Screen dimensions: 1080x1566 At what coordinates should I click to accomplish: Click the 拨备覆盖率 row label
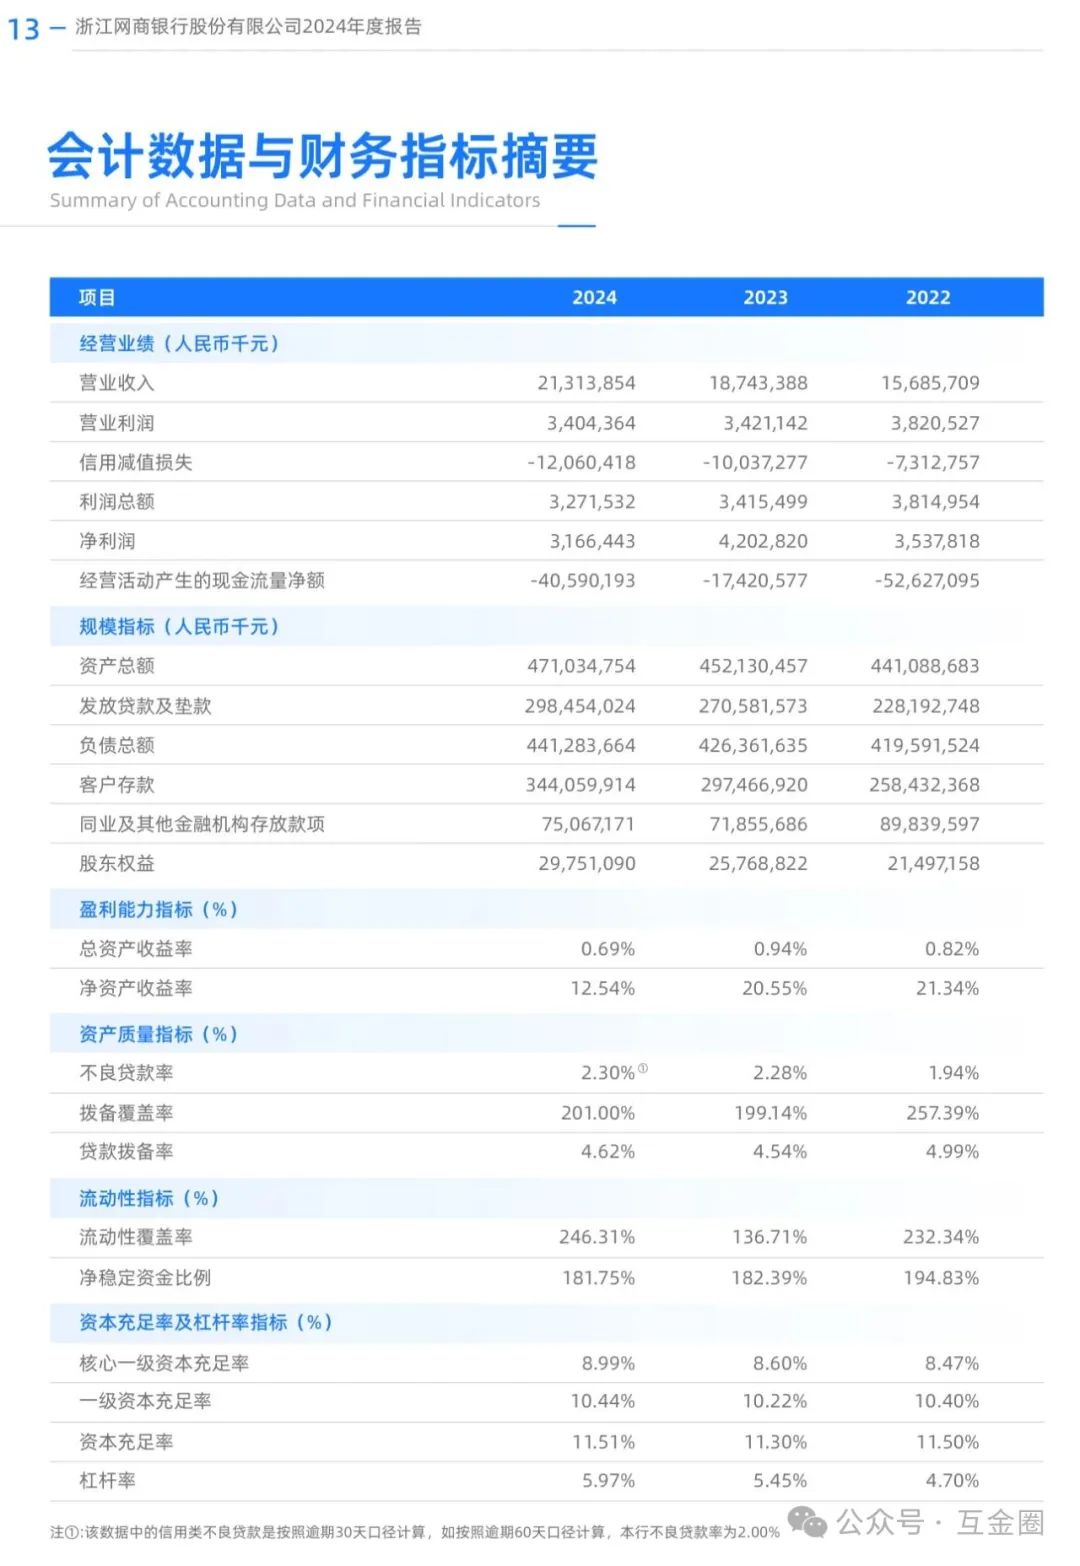[127, 1113]
